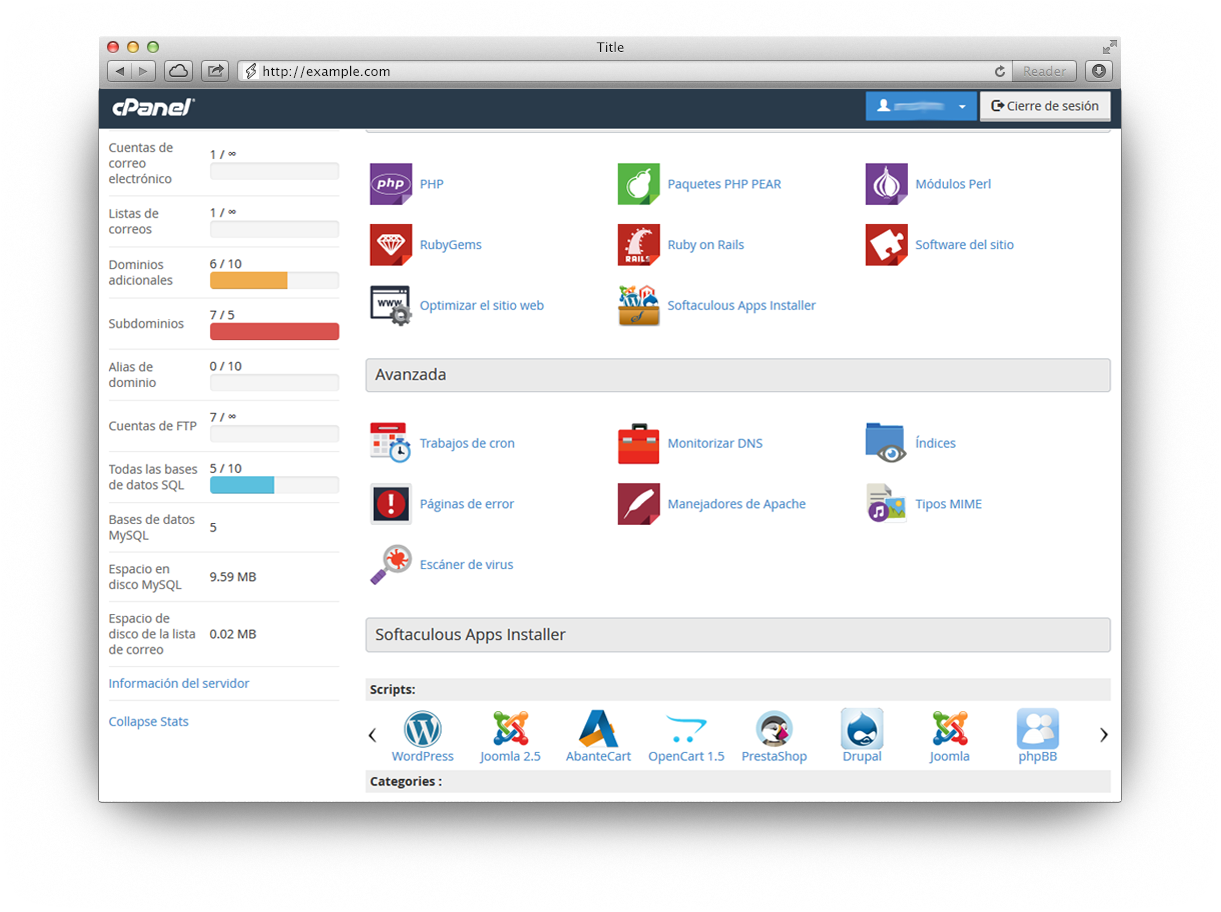The width and height of the screenshot is (1221, 912).
Task: Launch the WordPress script installer icon
Action: point(422,728)
